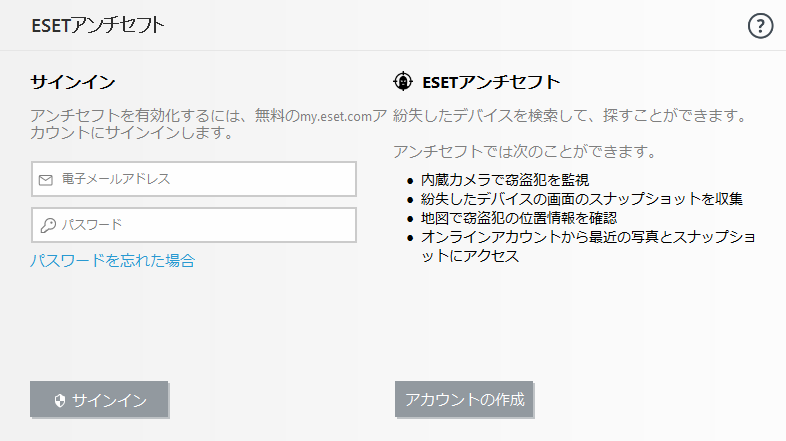Click the bold ESETアンチセフト heading beside target icon
The height and width of the screenshot is (441, 786).
point(491,82)
